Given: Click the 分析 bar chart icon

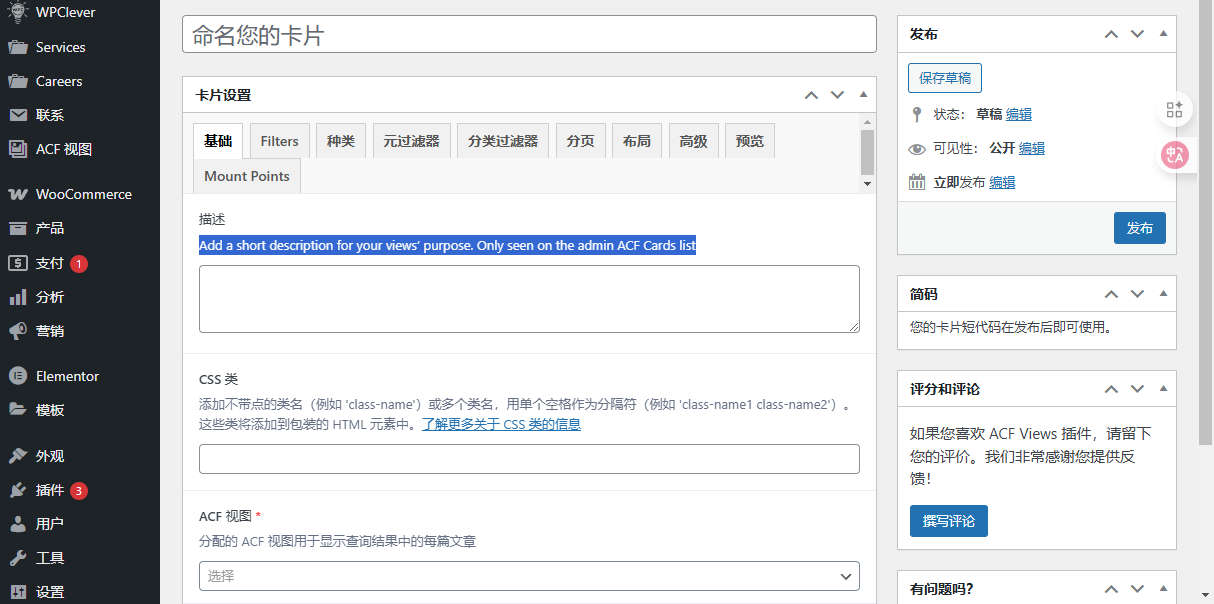Looking at the screenshot, I should [x=17, y=297].
